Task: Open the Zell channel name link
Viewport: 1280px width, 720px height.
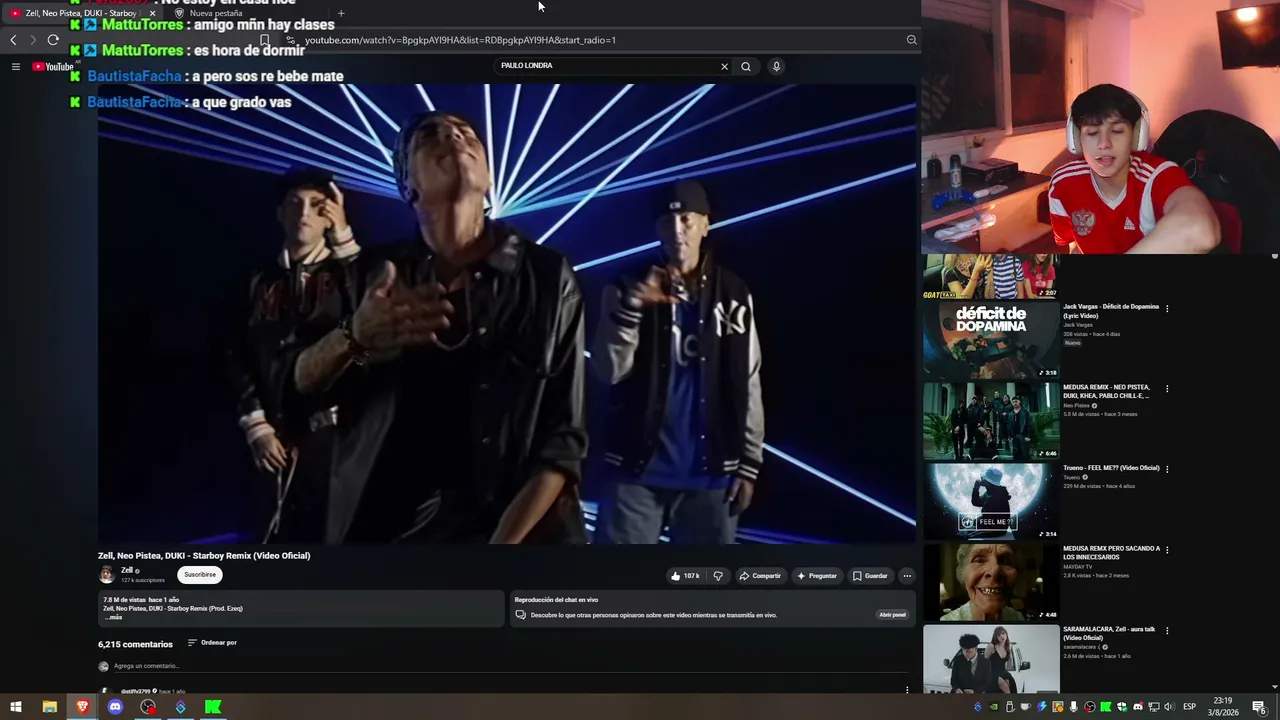Action: coord(127,570)
